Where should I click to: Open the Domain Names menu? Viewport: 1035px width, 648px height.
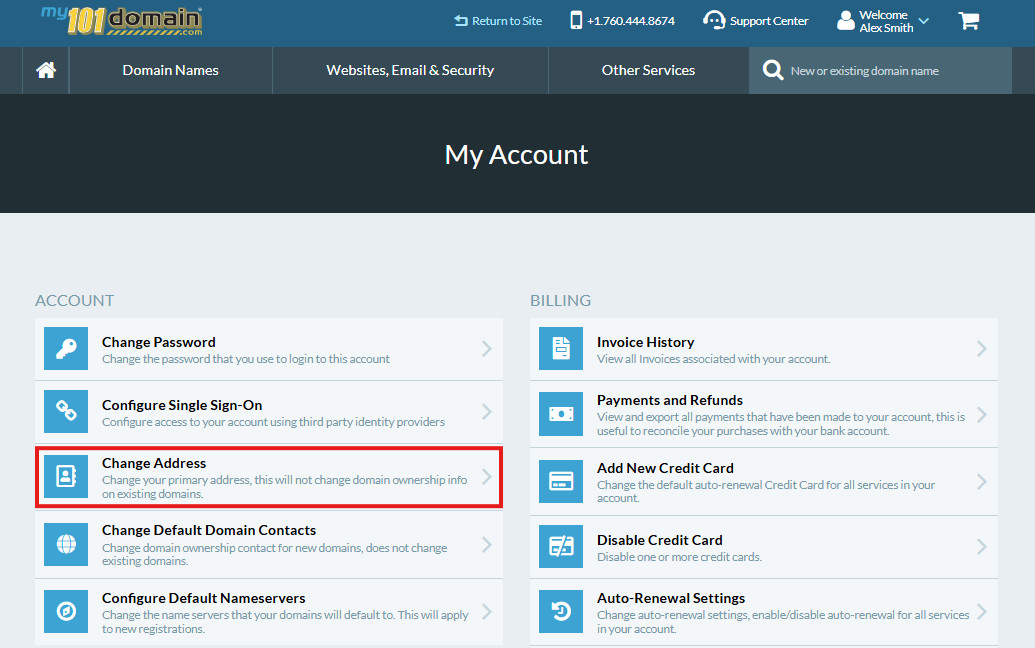(x=170, y=70)
